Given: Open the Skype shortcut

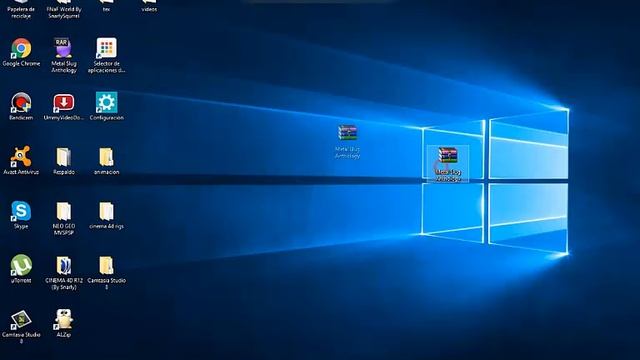Looking at the screenshot, I should tap(21, 215).
